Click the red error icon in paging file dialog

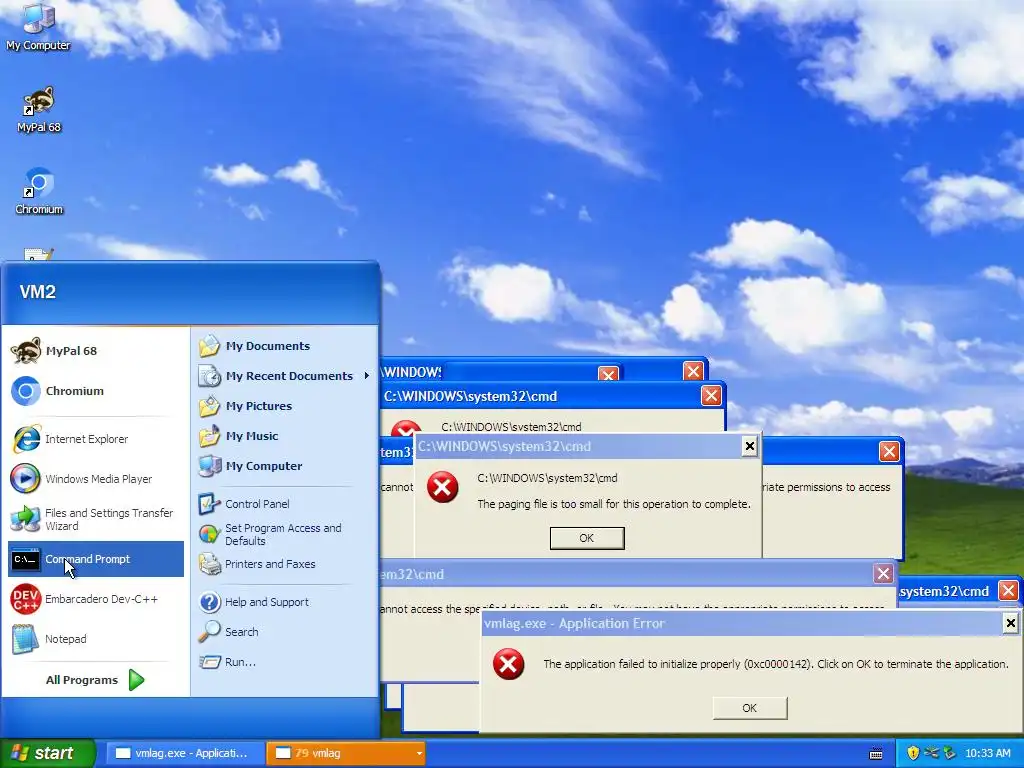point(443,487)
